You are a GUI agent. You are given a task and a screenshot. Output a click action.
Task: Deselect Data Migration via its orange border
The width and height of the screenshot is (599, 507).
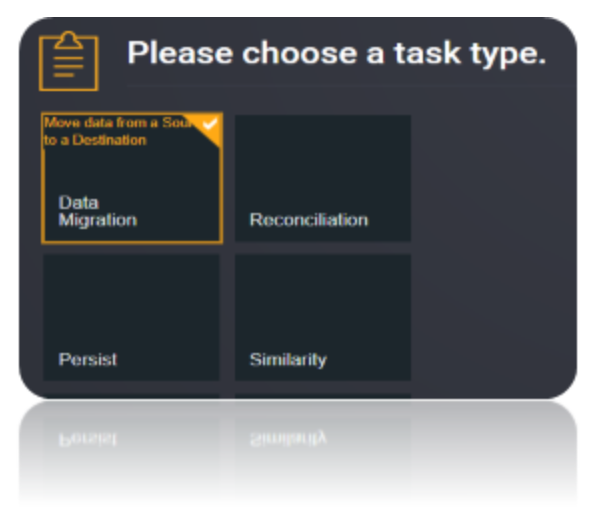tap(132, 241)
